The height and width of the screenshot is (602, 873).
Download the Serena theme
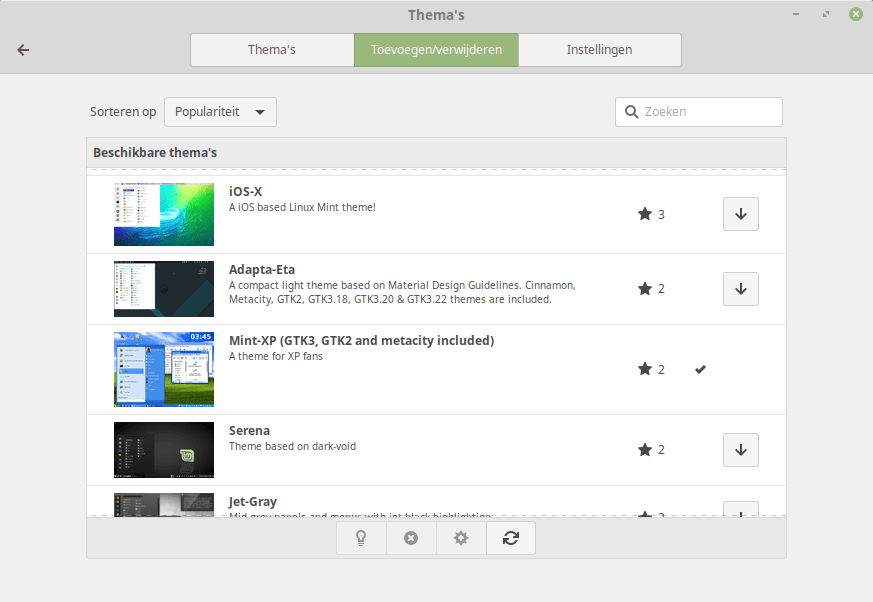(740, 449)
